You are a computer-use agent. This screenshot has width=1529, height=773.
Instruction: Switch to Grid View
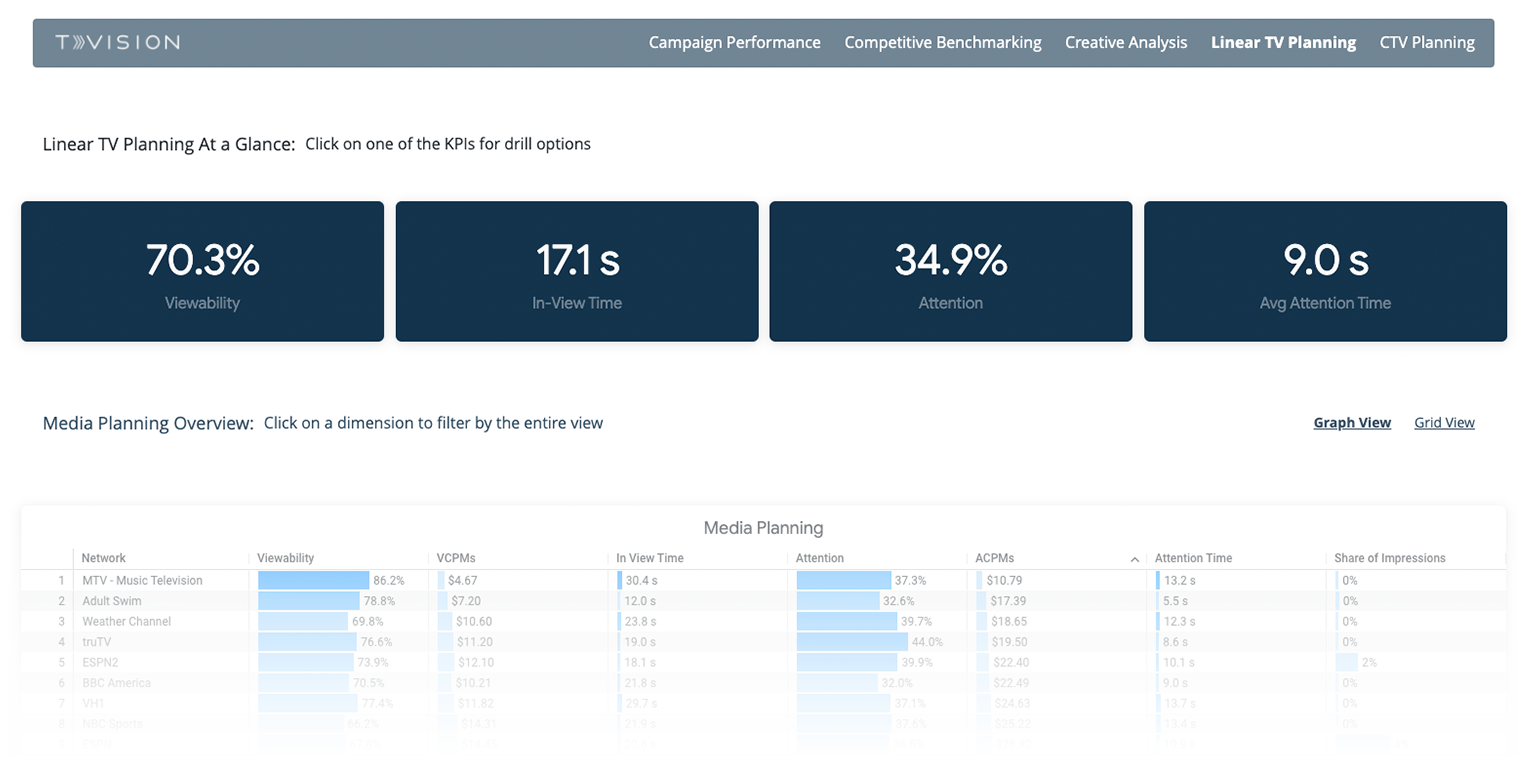[1443, 422]
